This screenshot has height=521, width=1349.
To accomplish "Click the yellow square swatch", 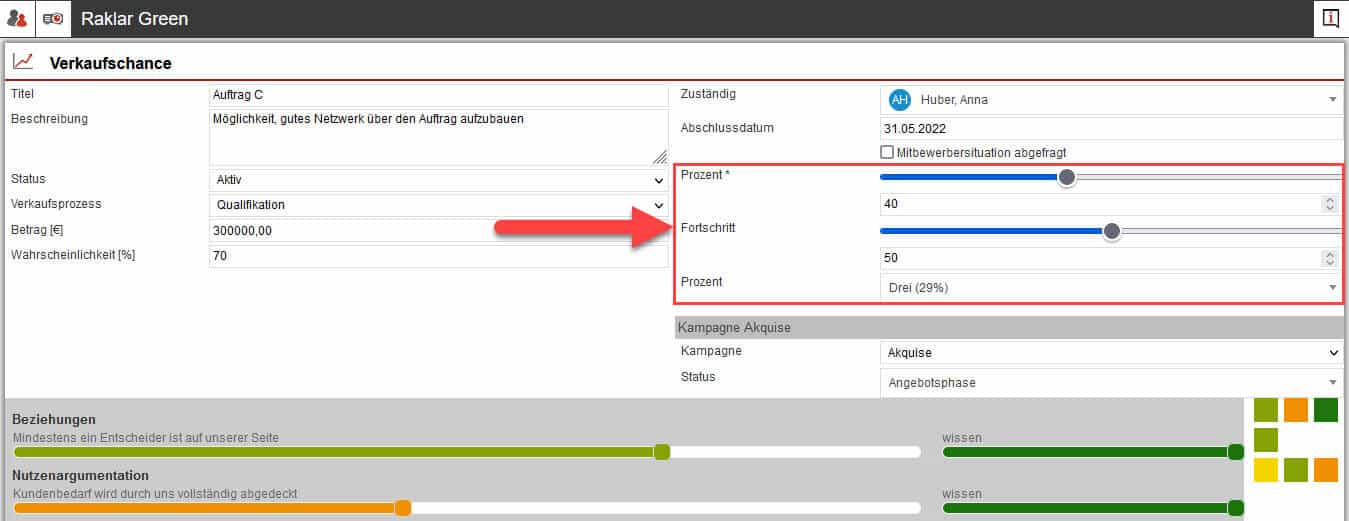I will (1266, 470).
